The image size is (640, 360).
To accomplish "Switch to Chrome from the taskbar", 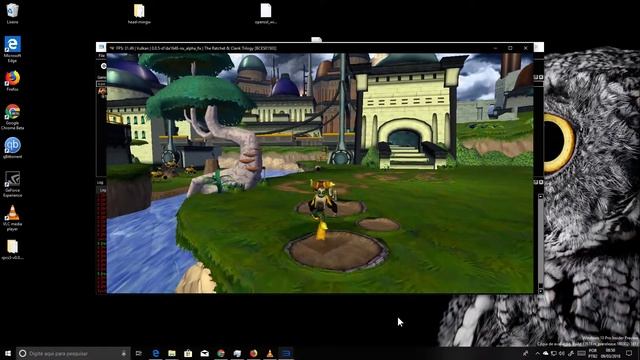I will coord(221,353).
